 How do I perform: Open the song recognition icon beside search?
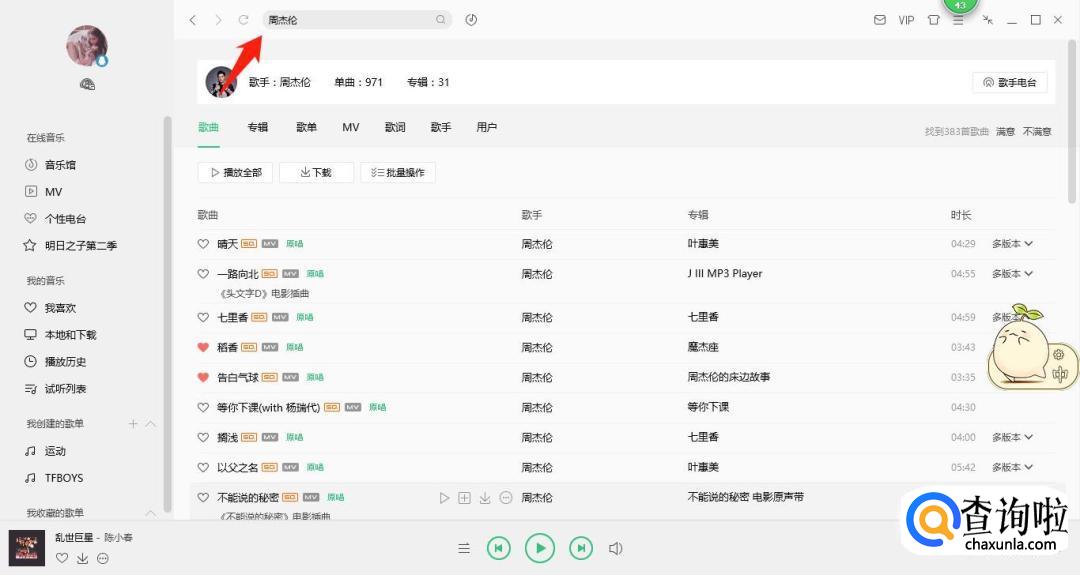[471, 20]
